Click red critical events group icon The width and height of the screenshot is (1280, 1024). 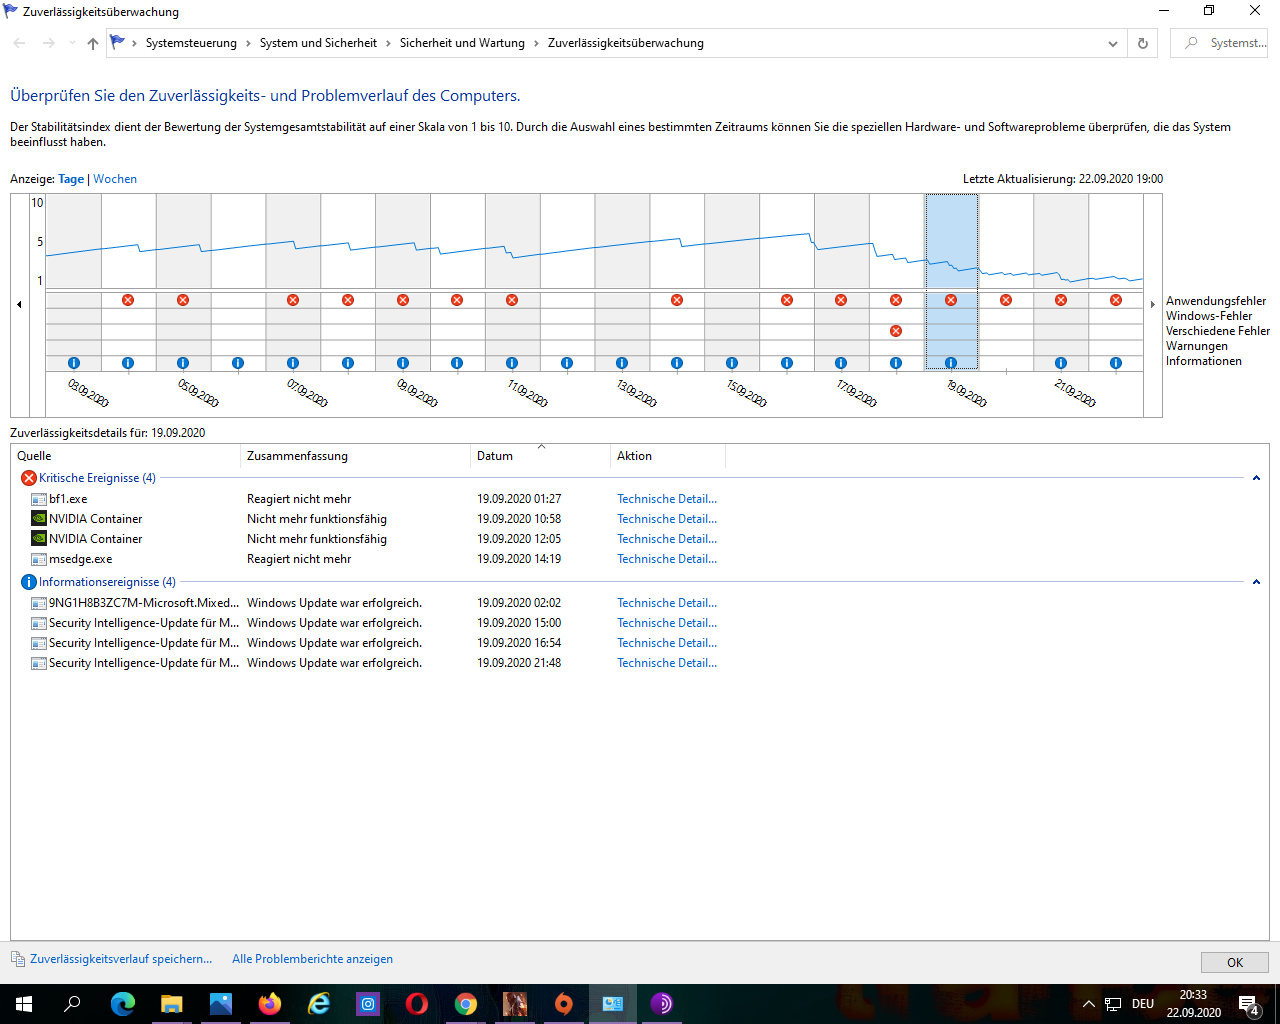(x=29, y=478)
